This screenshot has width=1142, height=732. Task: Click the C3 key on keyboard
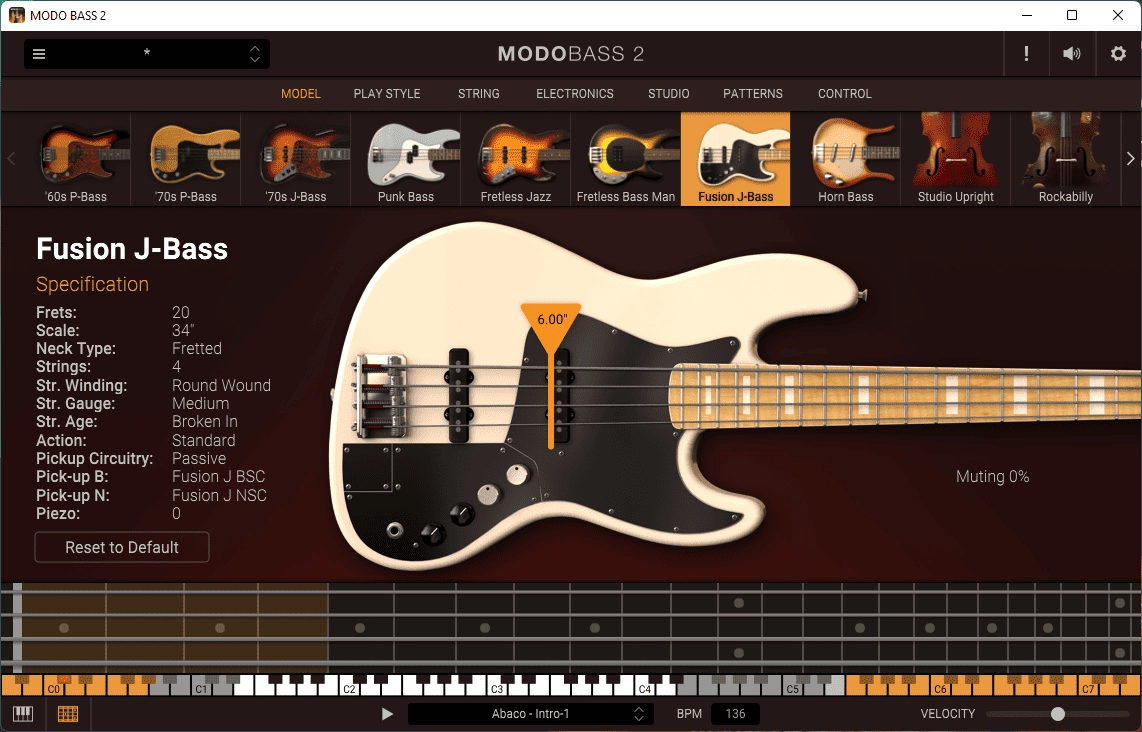point(497,688)
